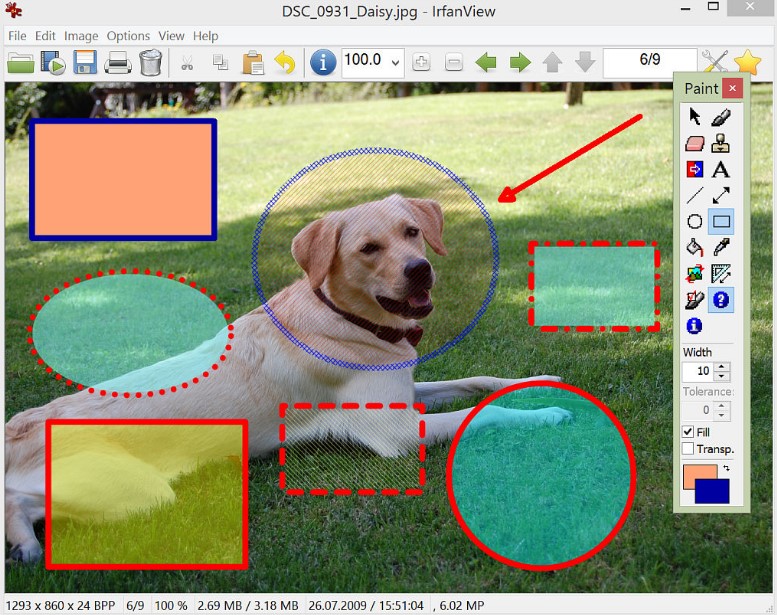Select the Clone Stamp tool
Viewport: 777px width, 615px height.
click(x=720, y=144)
